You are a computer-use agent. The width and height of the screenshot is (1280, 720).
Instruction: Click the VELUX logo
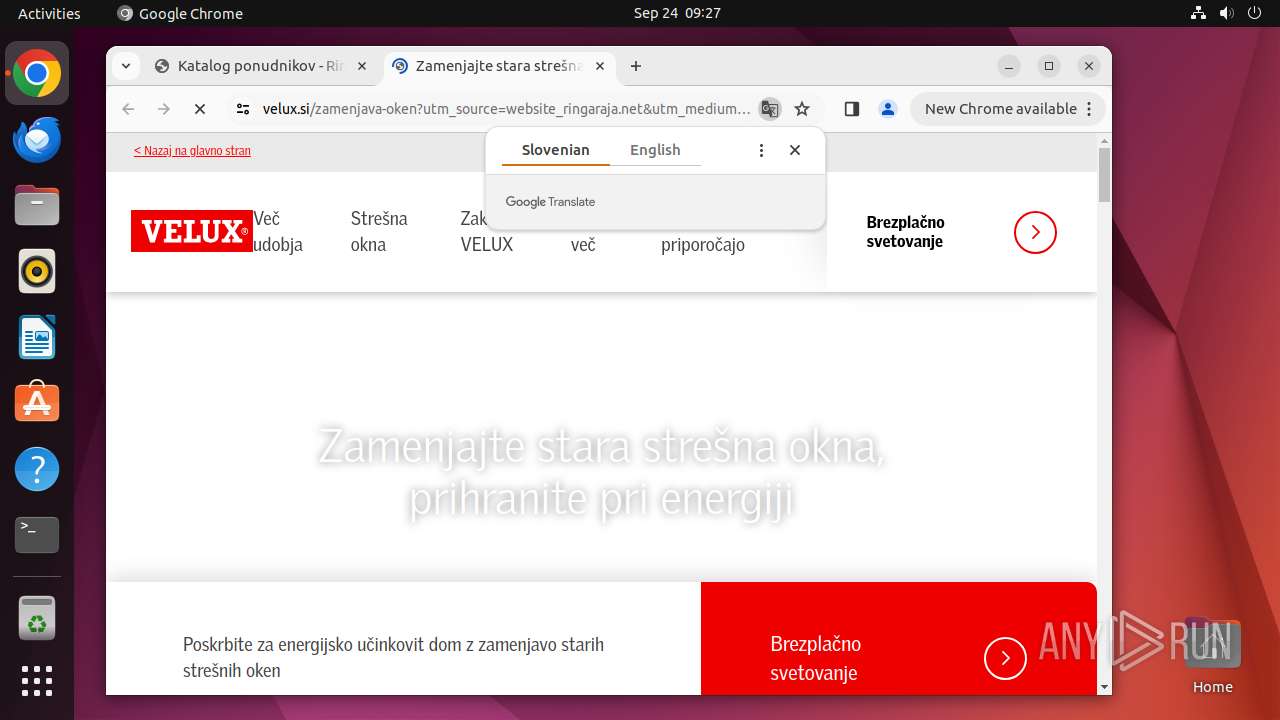pos(192,231)
